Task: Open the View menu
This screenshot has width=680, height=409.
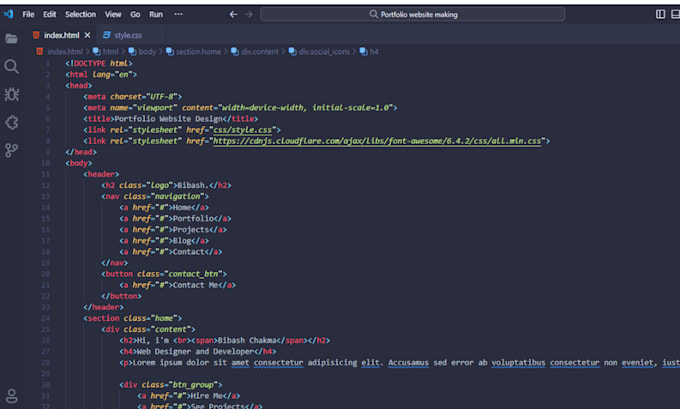Action: tap(113, 14)
